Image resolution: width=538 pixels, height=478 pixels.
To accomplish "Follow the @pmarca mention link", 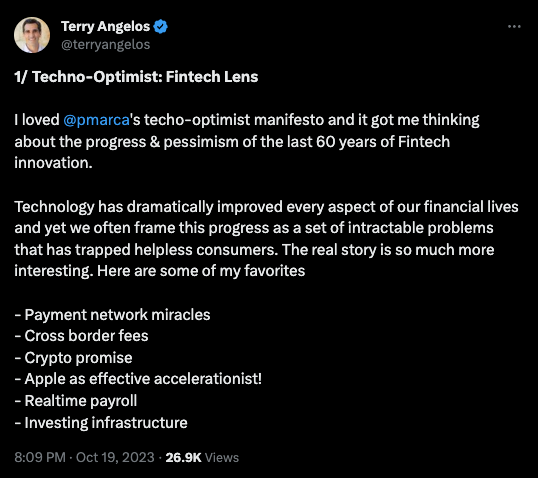I will click(96, 120).
